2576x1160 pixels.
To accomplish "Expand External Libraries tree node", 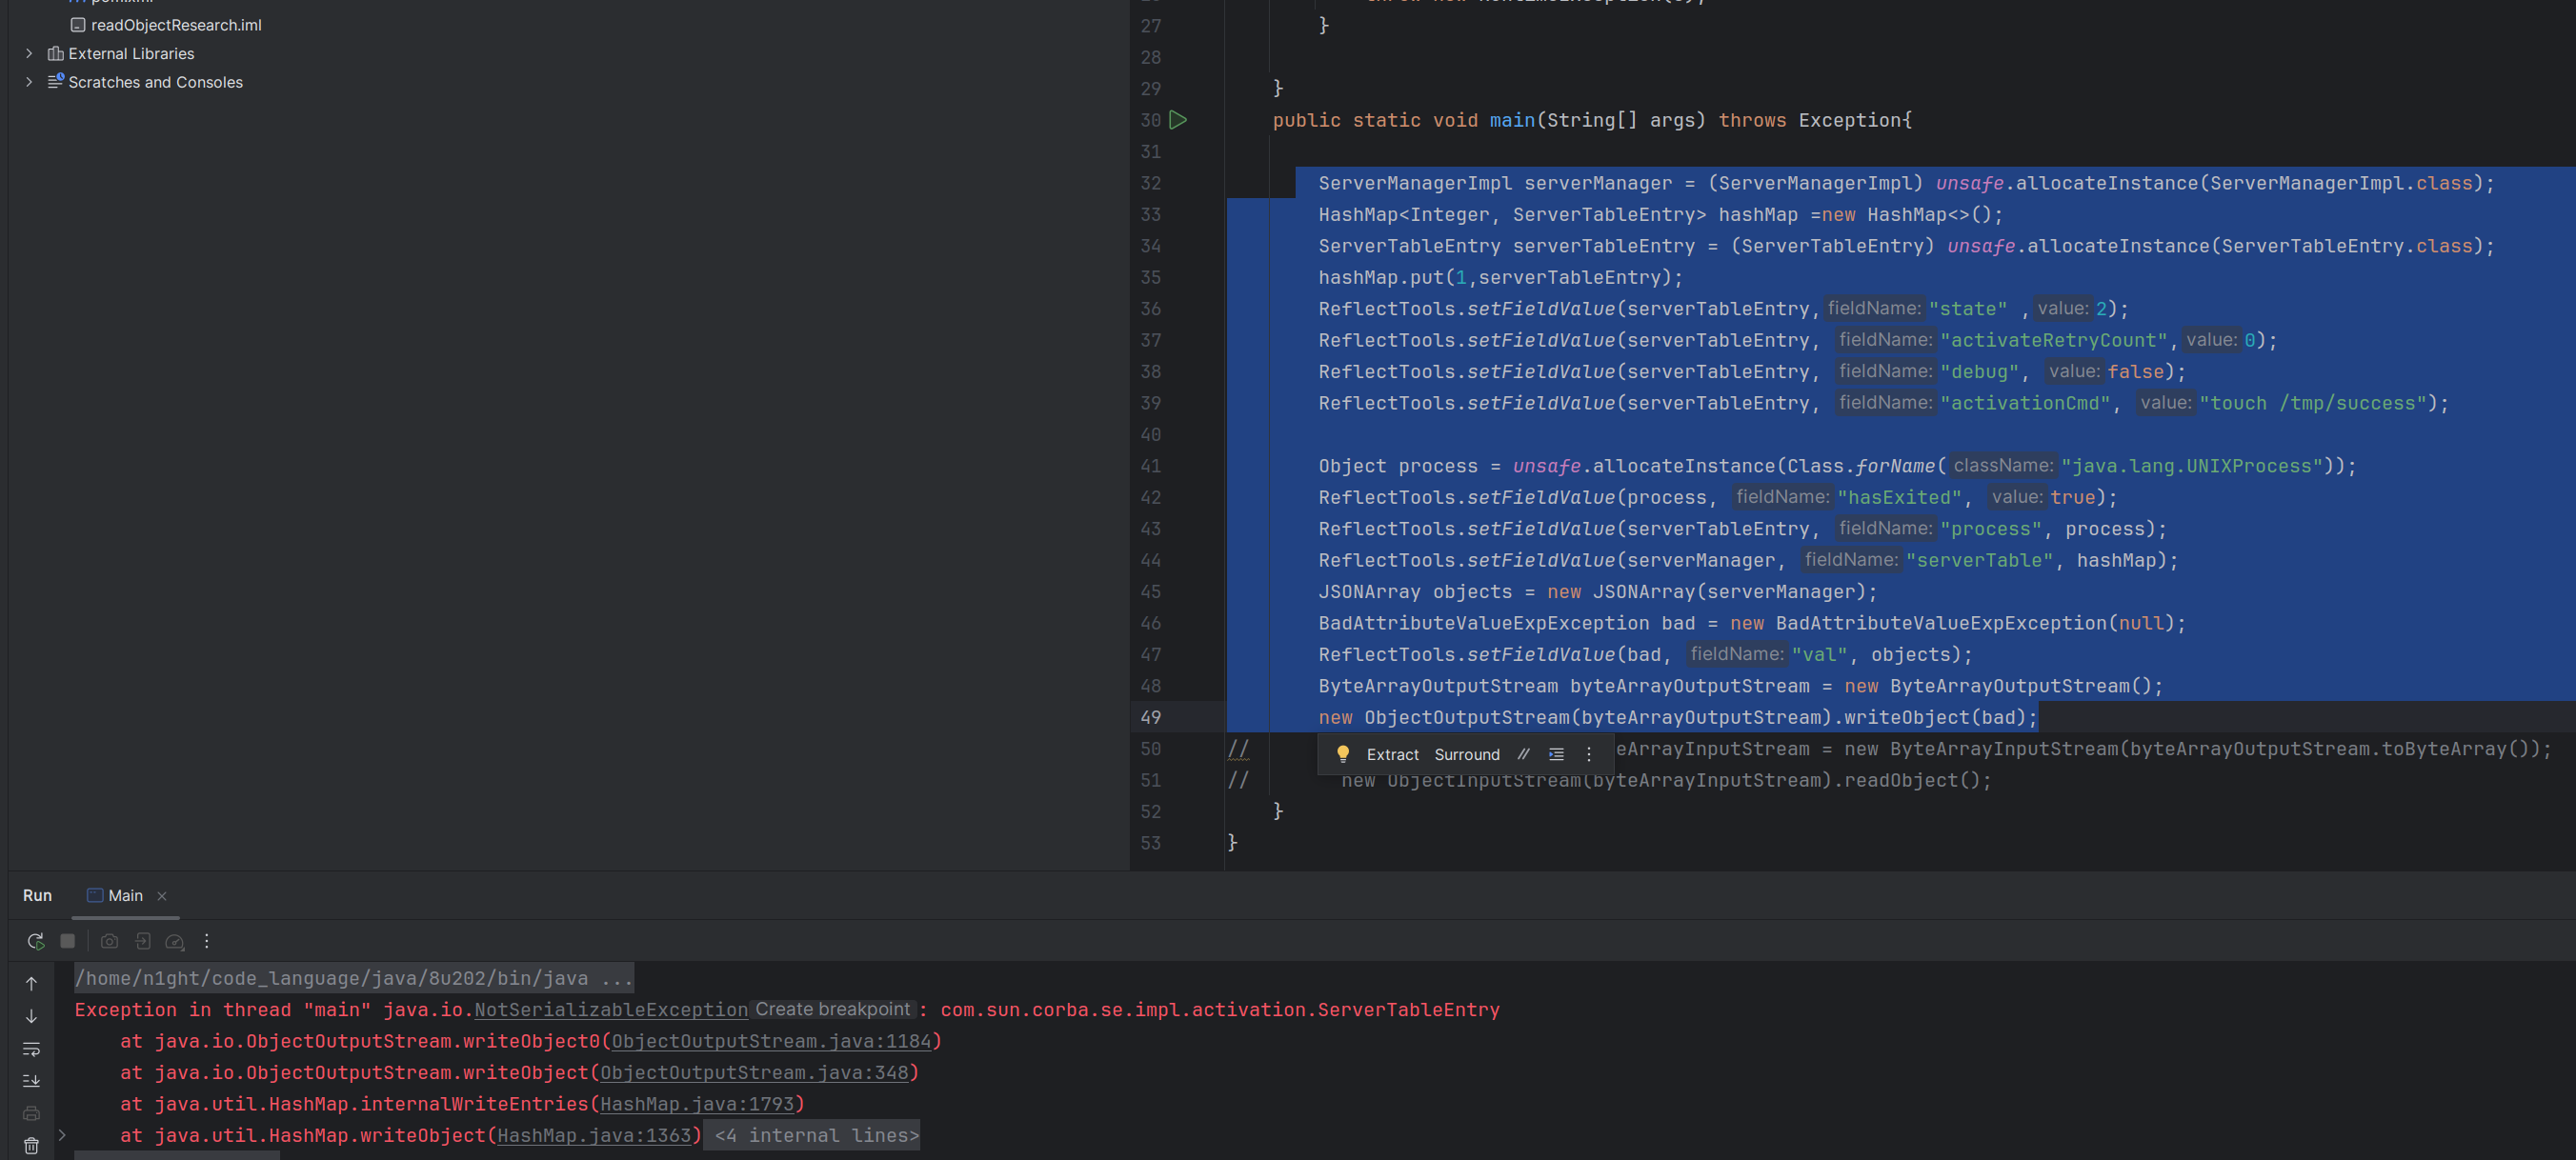I will pyautogui.click(x=29, y=53).
